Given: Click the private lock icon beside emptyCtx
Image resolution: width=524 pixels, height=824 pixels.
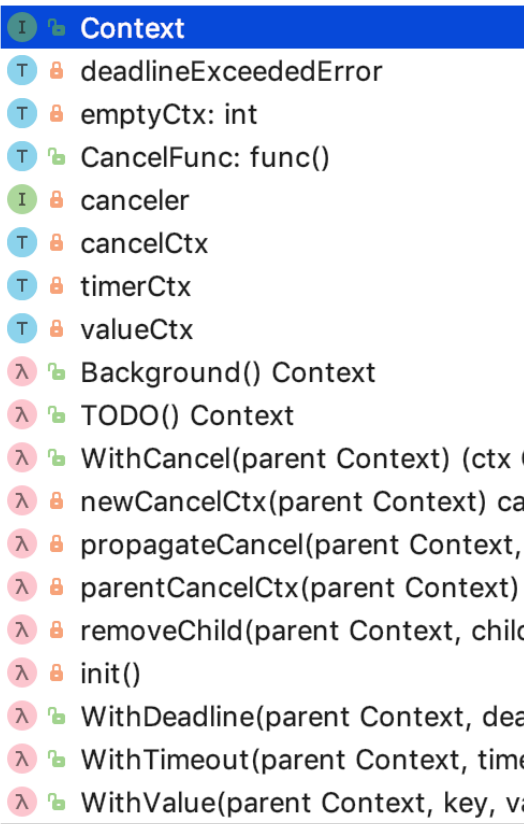Looking at the screenshot, I should coord(56,114).
